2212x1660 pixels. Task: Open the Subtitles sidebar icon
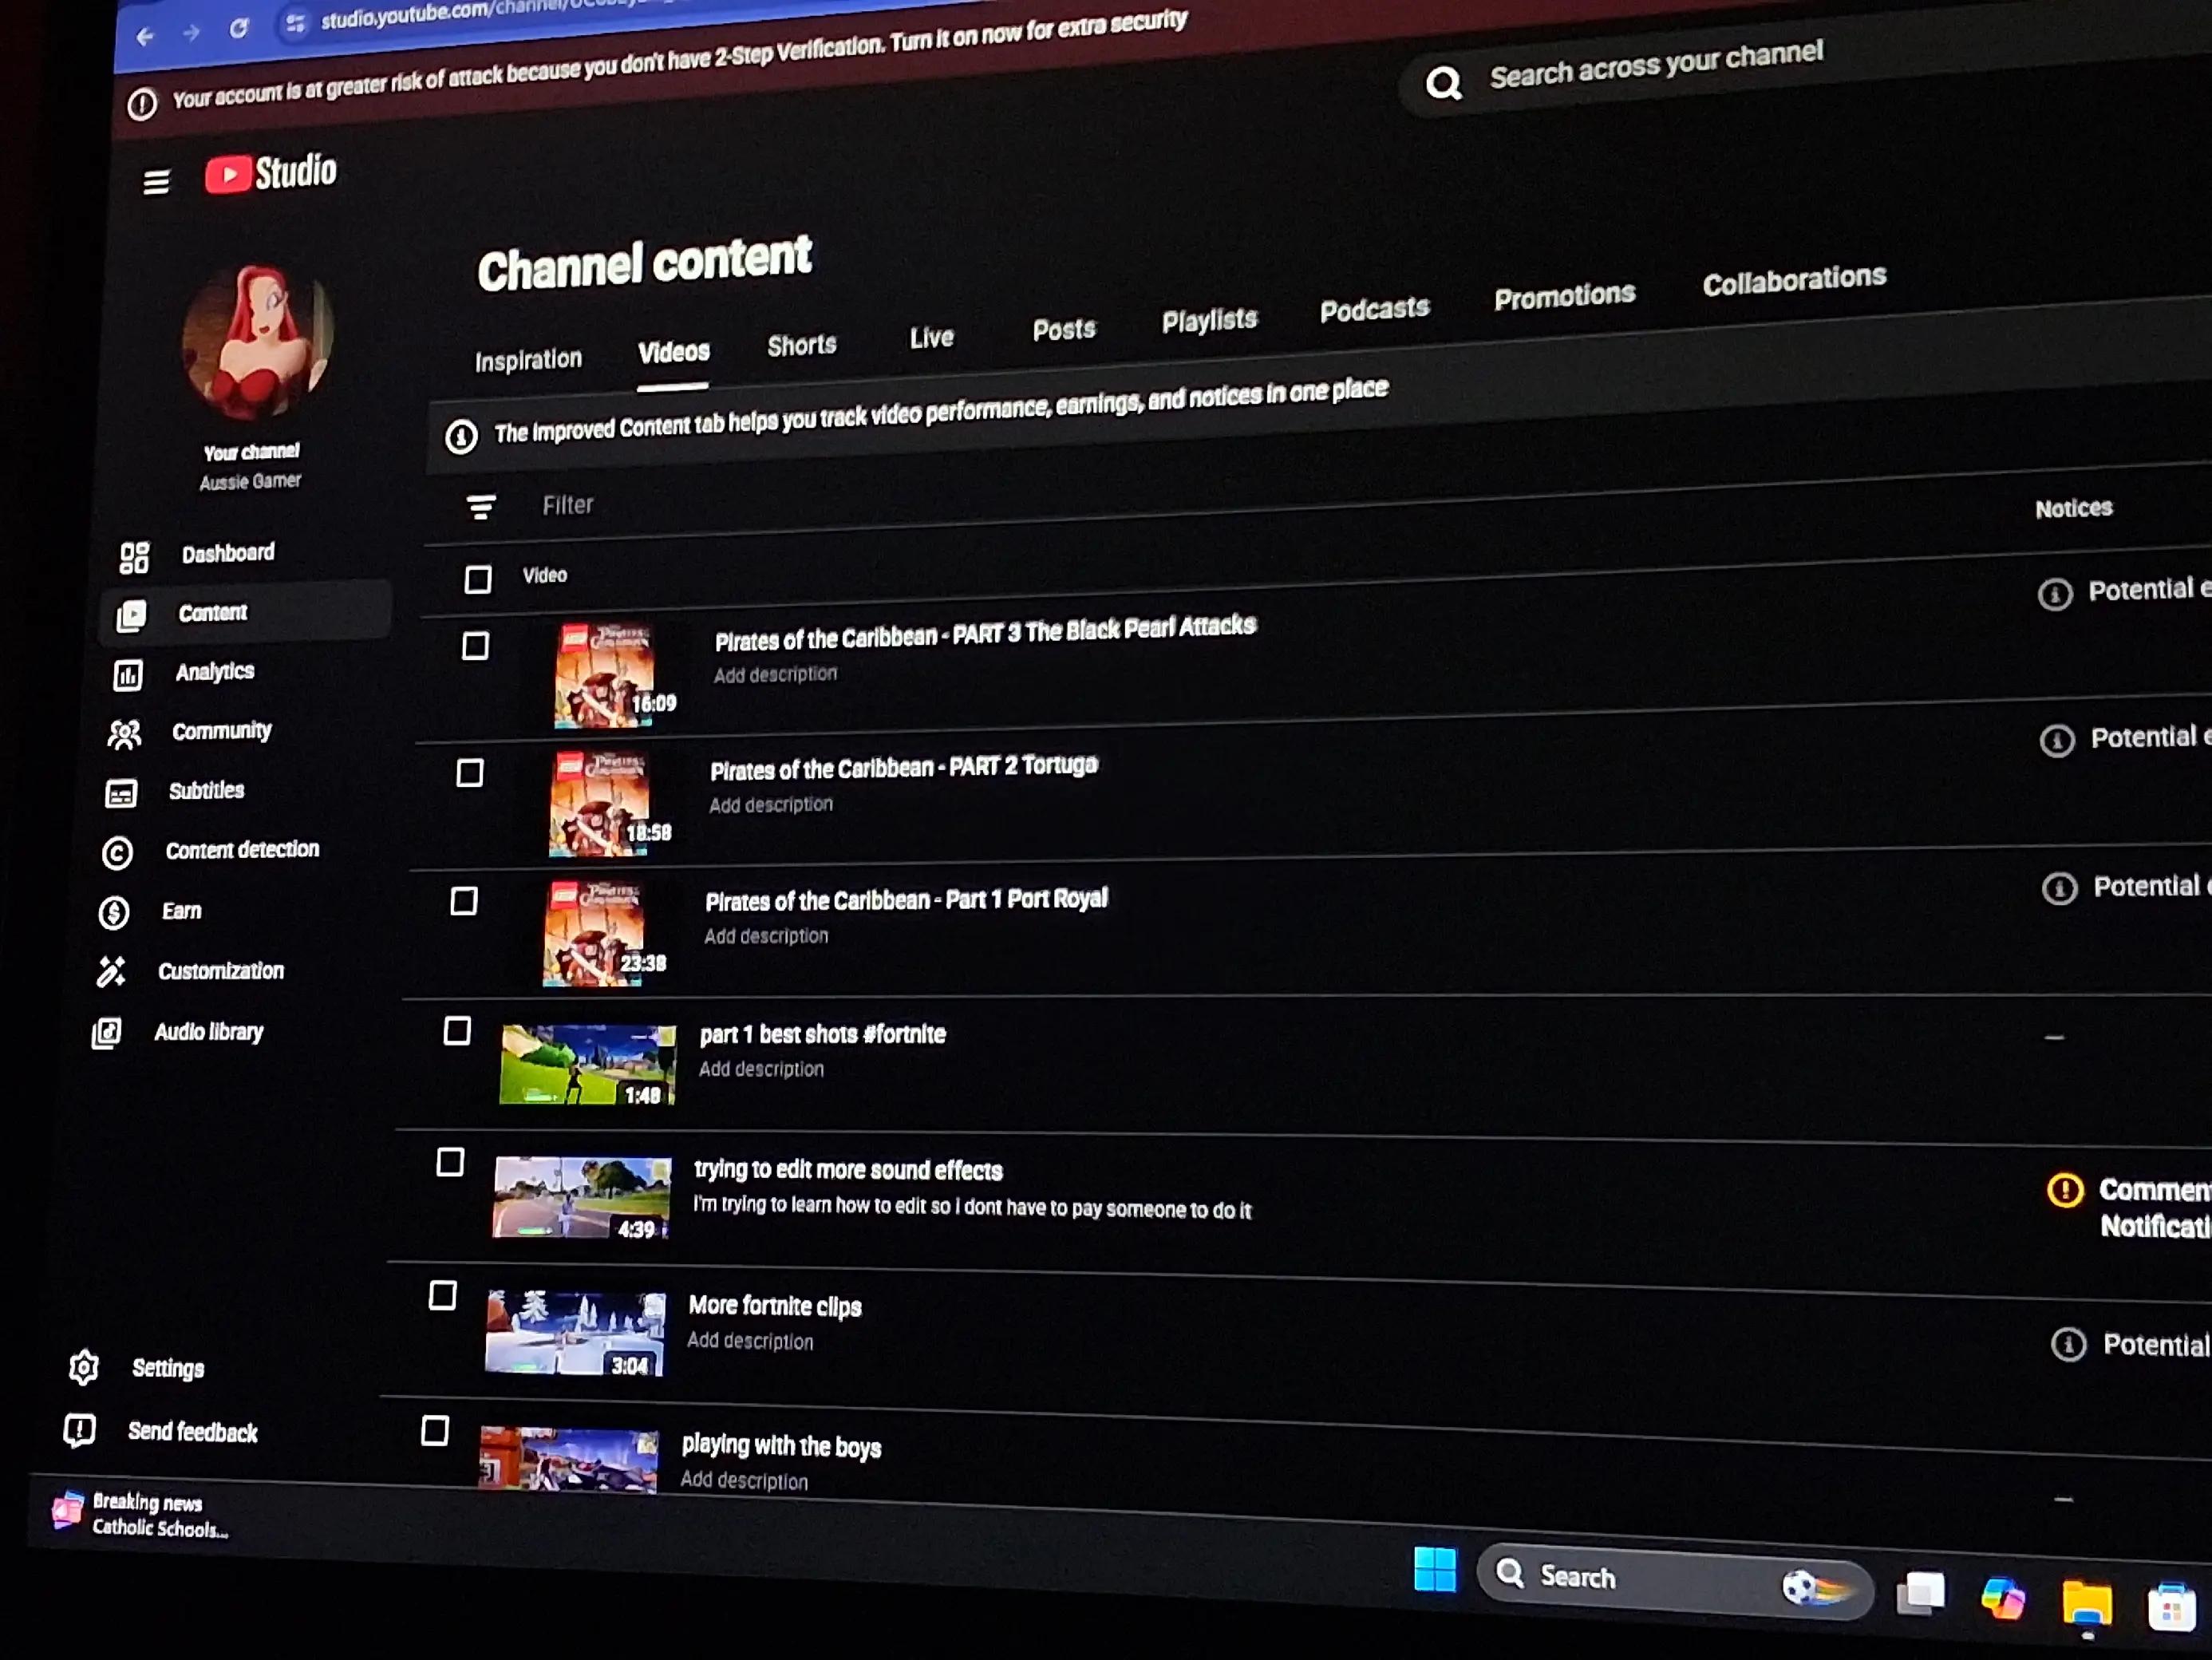click(x=121, y=794)
